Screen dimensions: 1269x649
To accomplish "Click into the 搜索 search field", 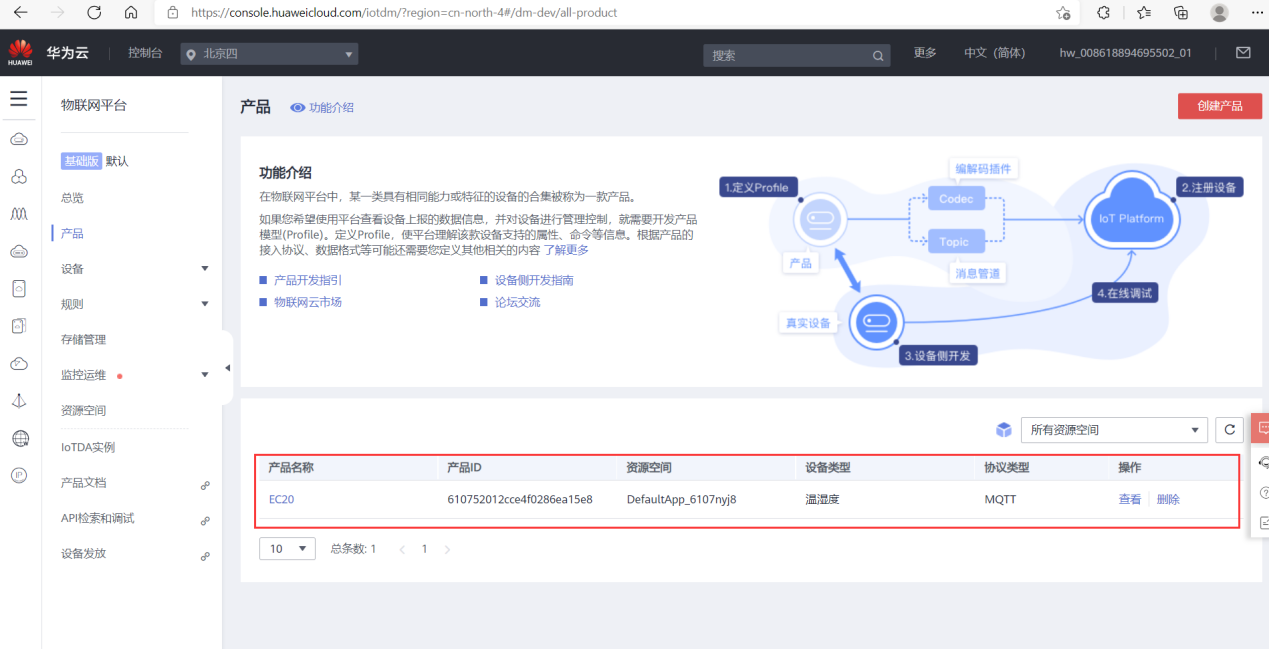I will [x=786, y=56].
